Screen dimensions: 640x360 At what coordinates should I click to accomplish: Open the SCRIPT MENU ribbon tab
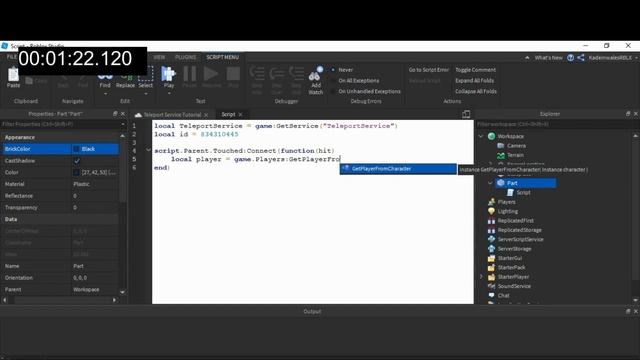click(222, 58)
